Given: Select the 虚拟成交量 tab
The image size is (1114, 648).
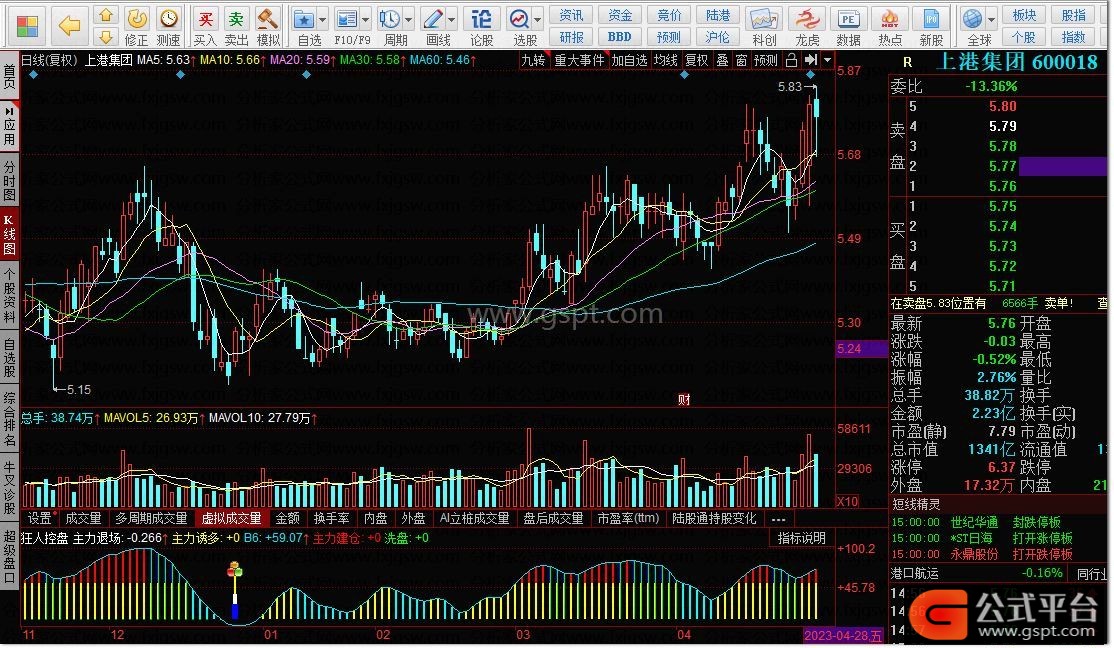Looking at the screenshot, I should tap(232, 519).
